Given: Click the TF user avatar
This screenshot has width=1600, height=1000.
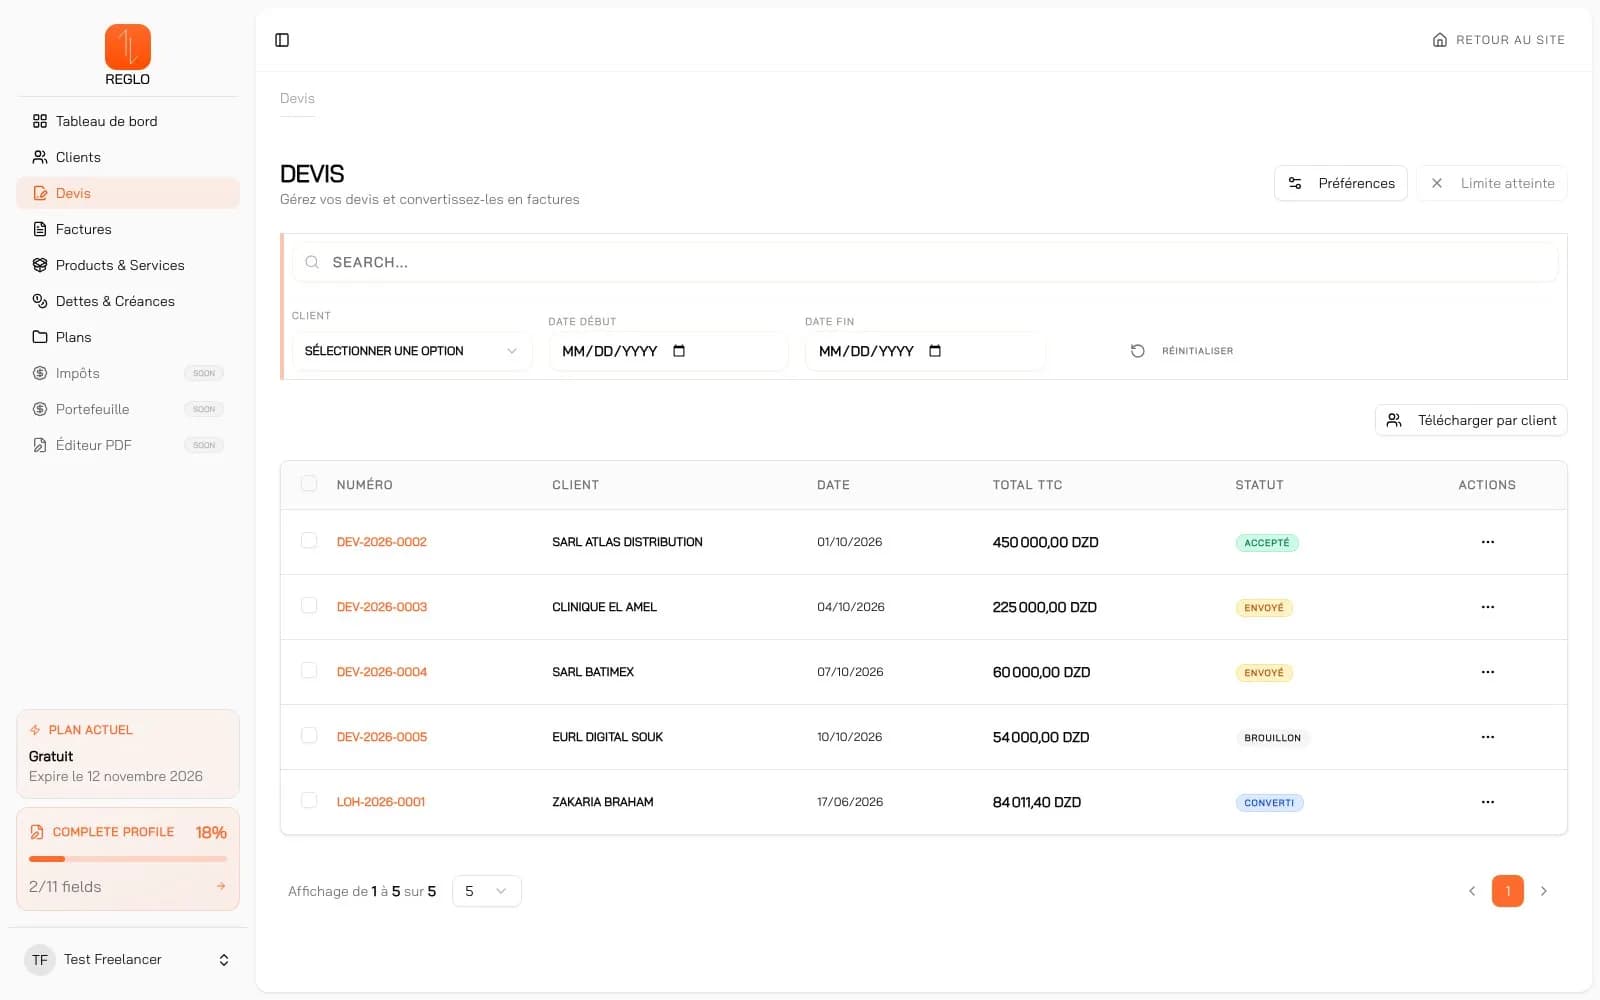Looking at the screenshot, I should click(x=40, y=960).
